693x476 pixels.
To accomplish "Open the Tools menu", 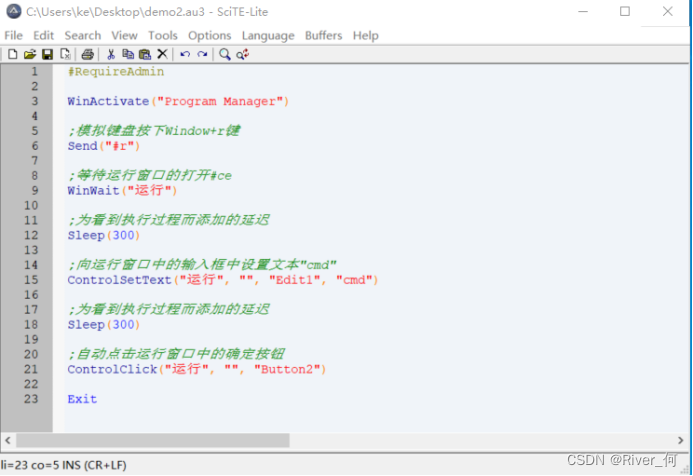I will pyautogui.click(x=163, y=35).
